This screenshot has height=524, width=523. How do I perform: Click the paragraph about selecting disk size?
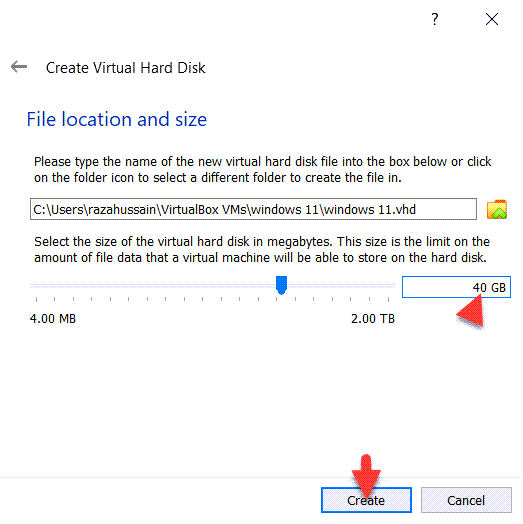coord(262,250)
